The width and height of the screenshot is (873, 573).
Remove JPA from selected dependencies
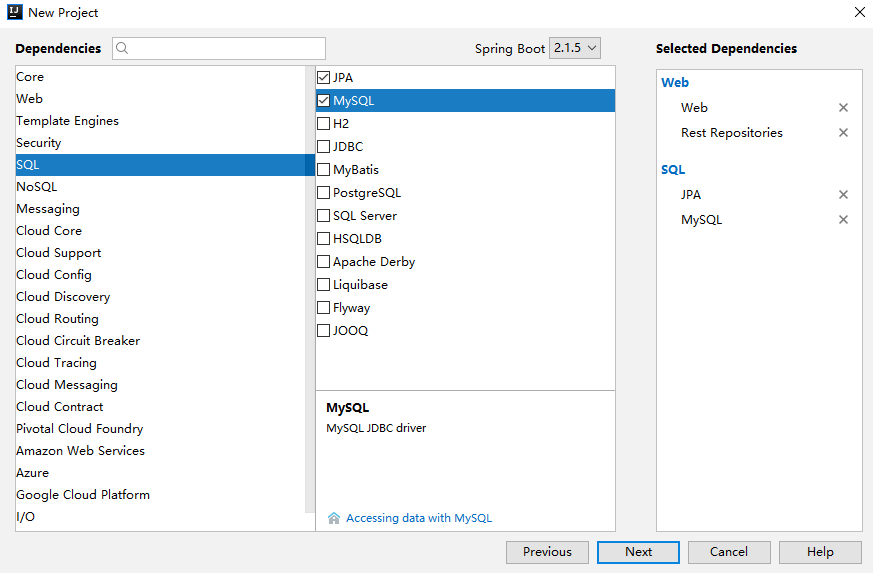[x=843, y=195]
